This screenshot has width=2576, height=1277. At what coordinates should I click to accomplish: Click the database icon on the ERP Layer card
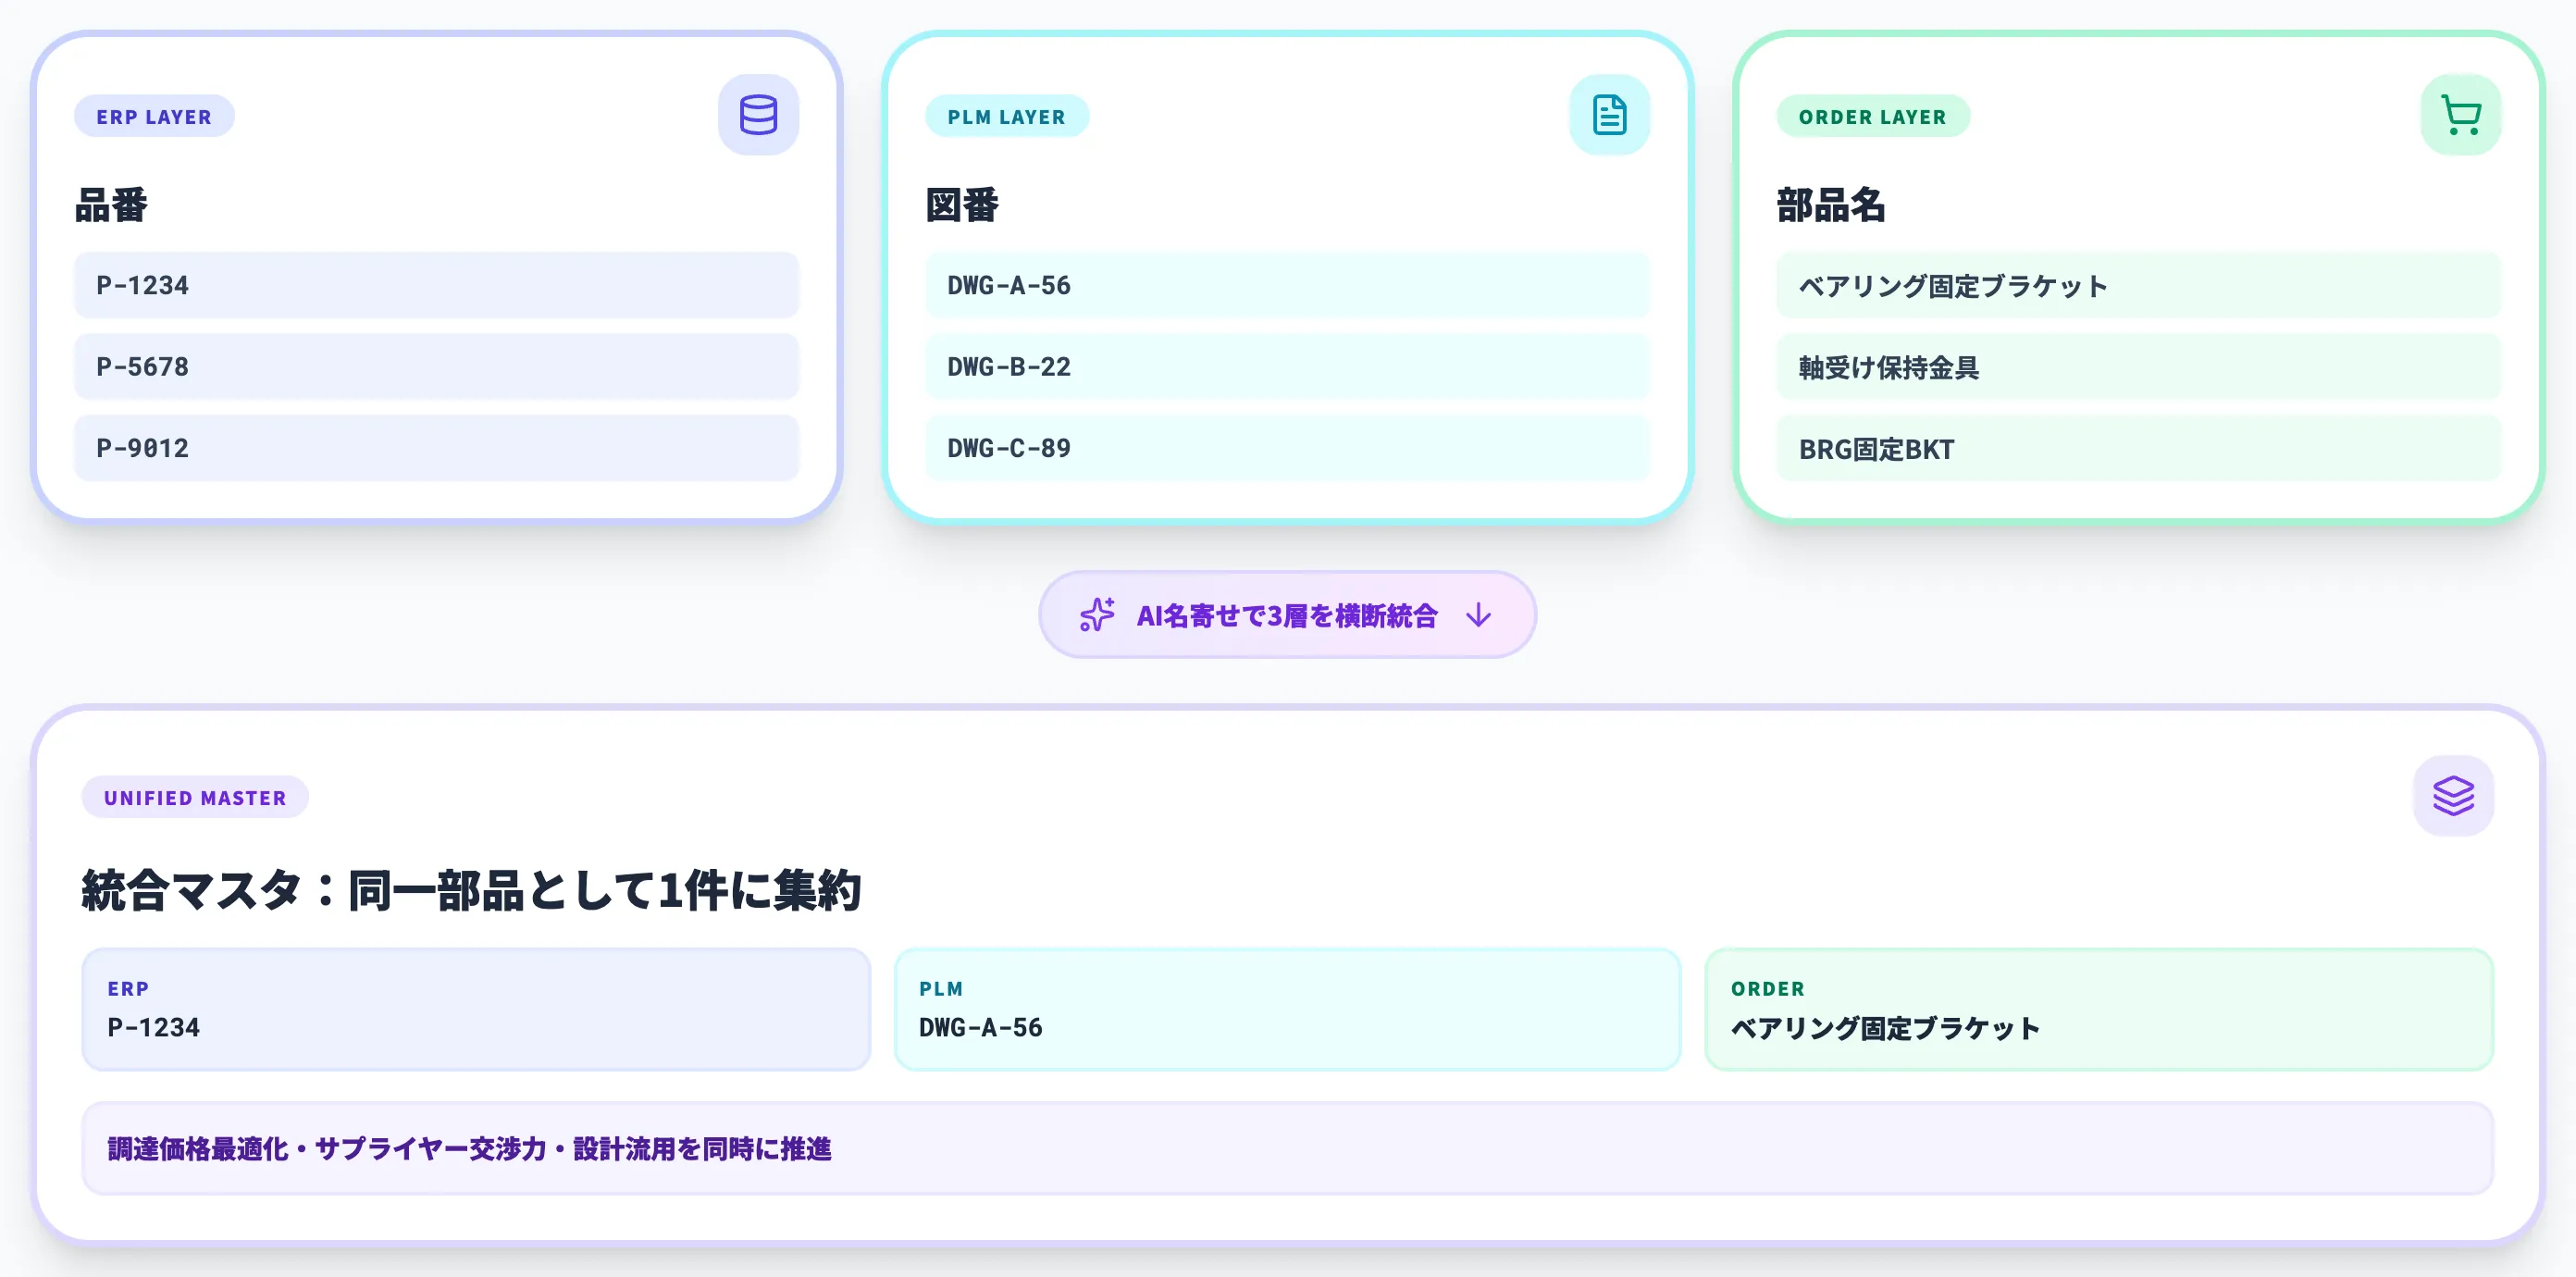coord(758,114)
